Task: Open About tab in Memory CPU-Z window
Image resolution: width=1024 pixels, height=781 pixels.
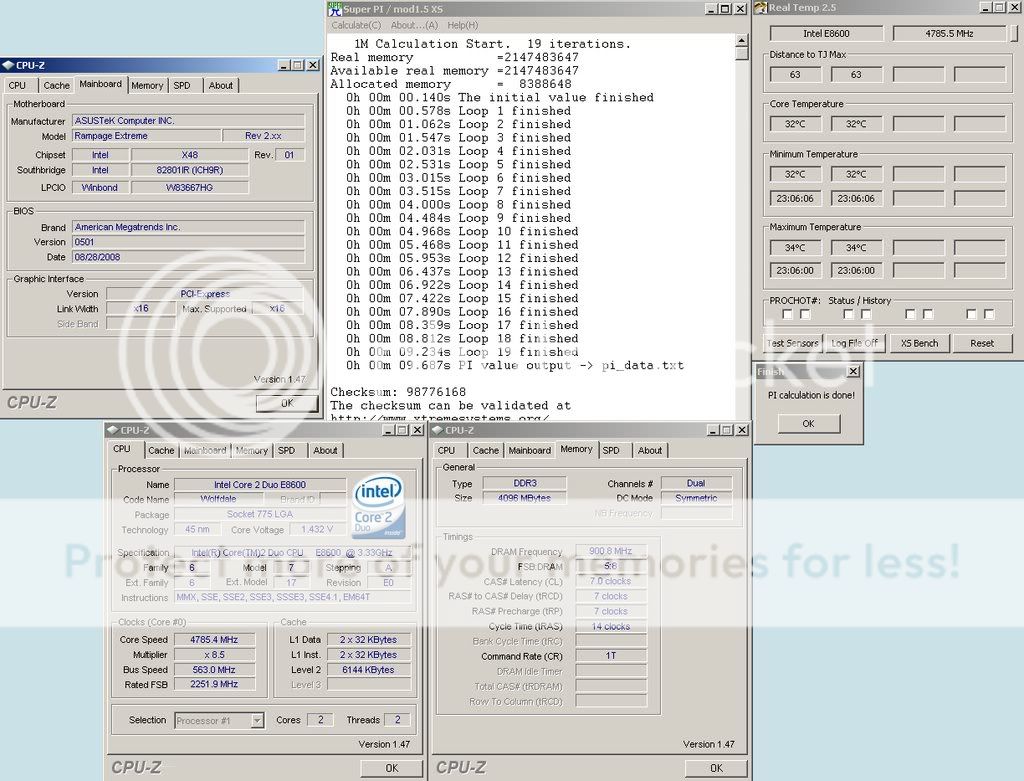Action: [x=650, y=451]
